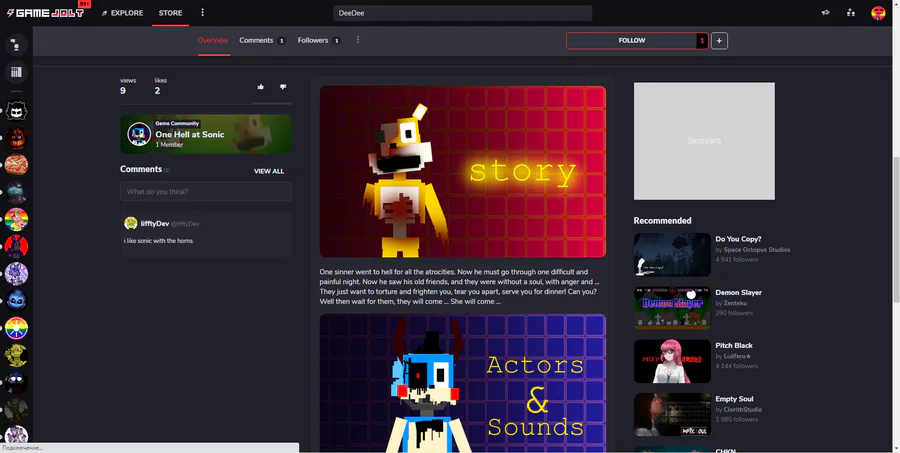Open the game page three-dot options
Image resolution: width=900 pixels, height=453 pixels.
(x=358, y=40)
